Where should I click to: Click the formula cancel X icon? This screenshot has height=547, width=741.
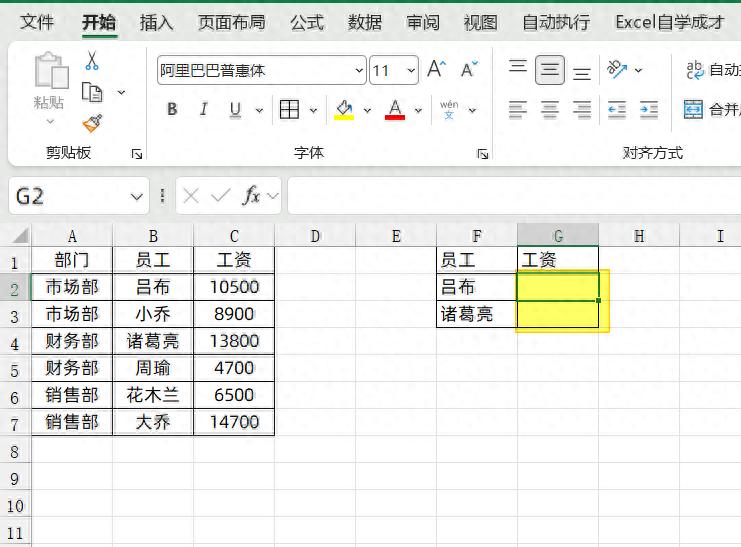point(191,196)
